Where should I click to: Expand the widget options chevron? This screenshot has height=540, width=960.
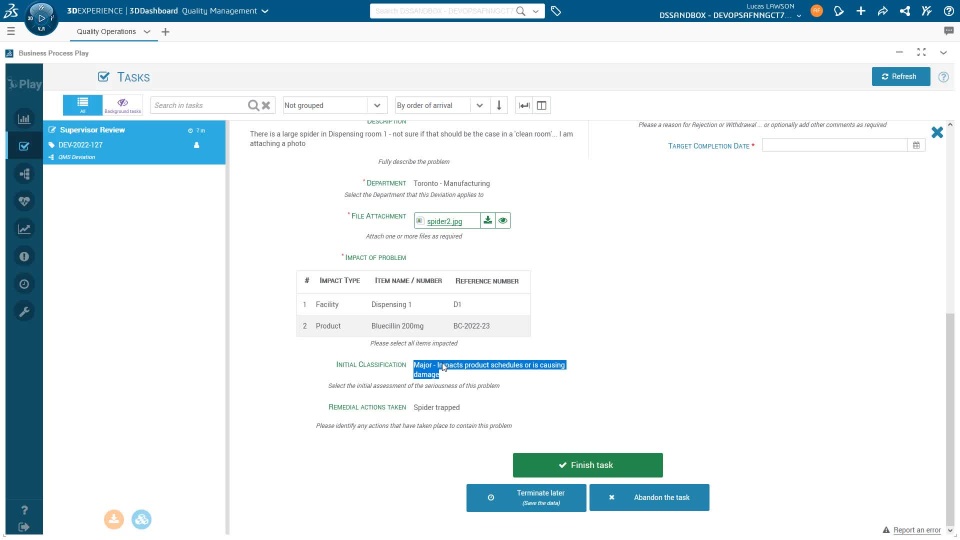[x=943, y=53]
